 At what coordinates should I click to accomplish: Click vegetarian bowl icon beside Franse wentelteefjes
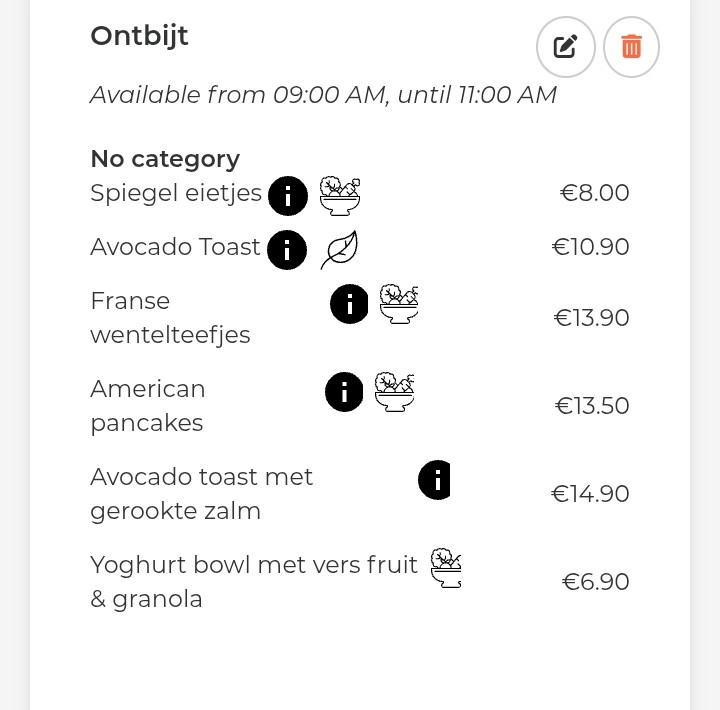399,304
